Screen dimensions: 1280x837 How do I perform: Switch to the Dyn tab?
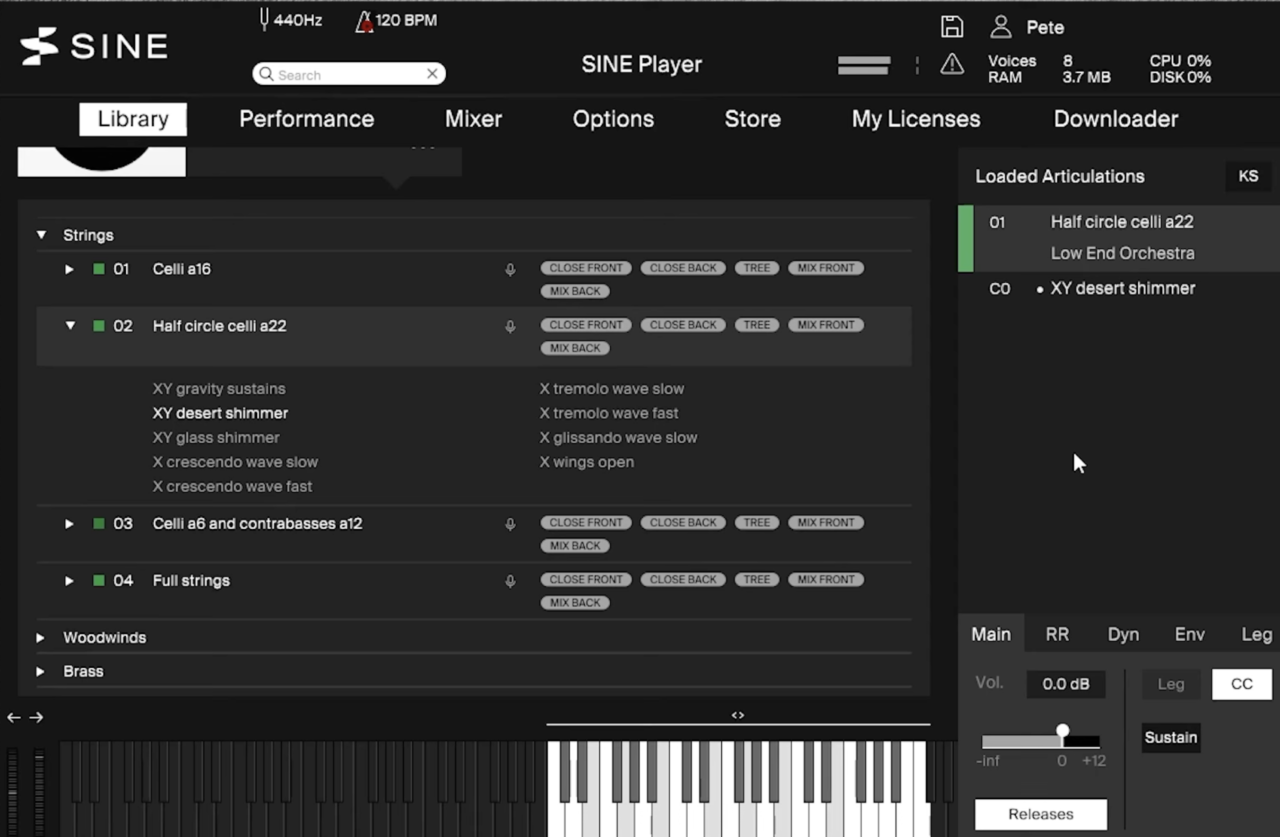pos(1123,634)
